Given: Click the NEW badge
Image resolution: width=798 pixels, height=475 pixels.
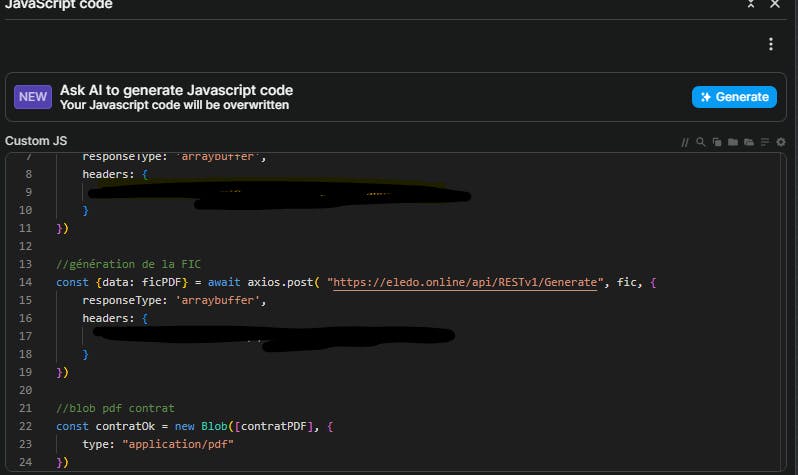Looking at the screenshot, I should point(33,97).
